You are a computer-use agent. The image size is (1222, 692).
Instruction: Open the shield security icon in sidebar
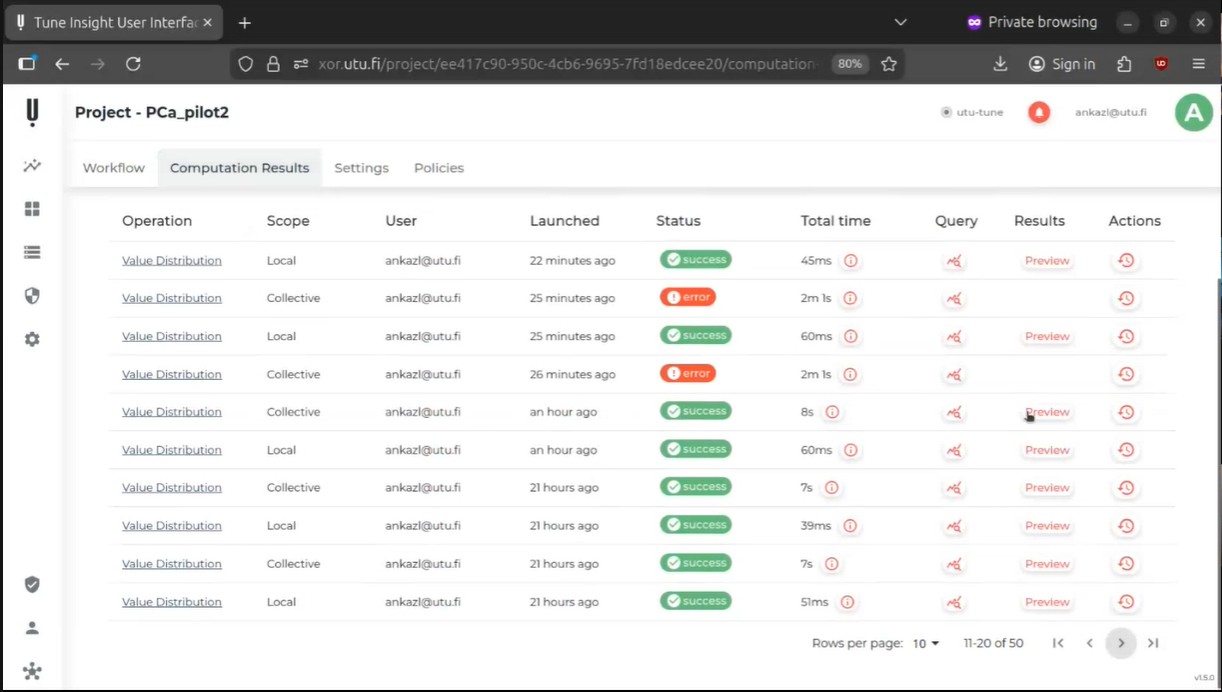click(x=32, y=296)
